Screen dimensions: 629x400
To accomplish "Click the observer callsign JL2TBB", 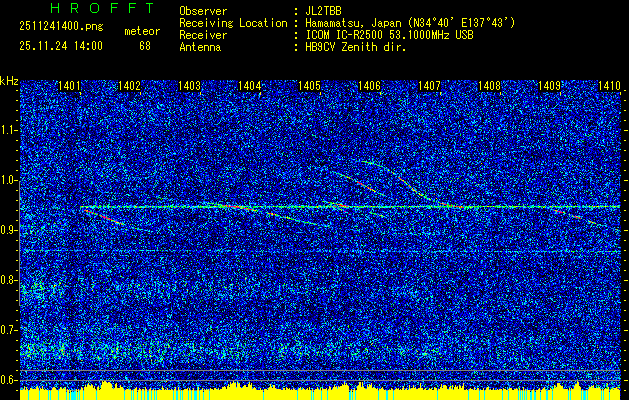I will pos(325,11).
